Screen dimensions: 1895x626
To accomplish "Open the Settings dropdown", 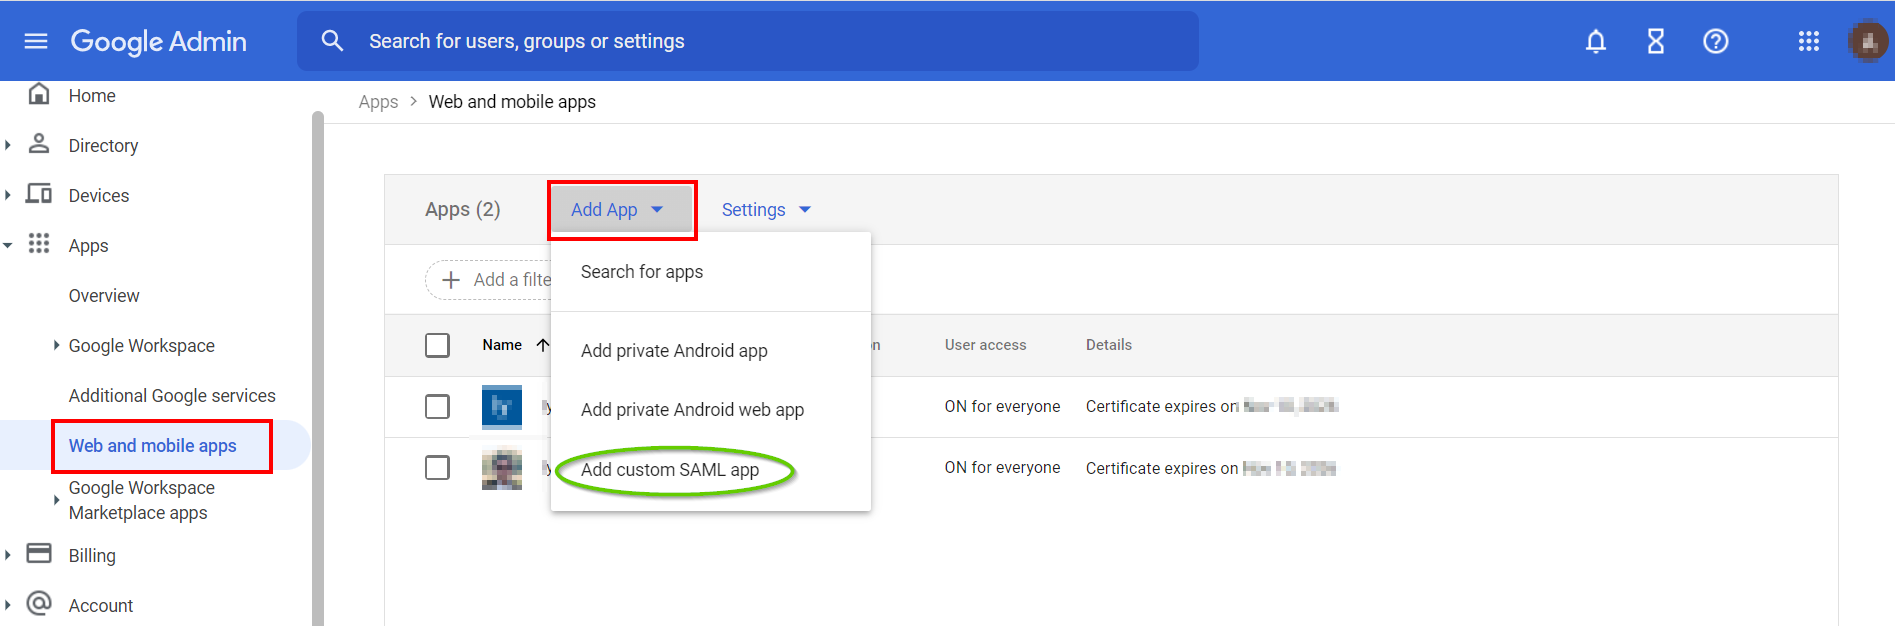I will (x=766, y=210).
